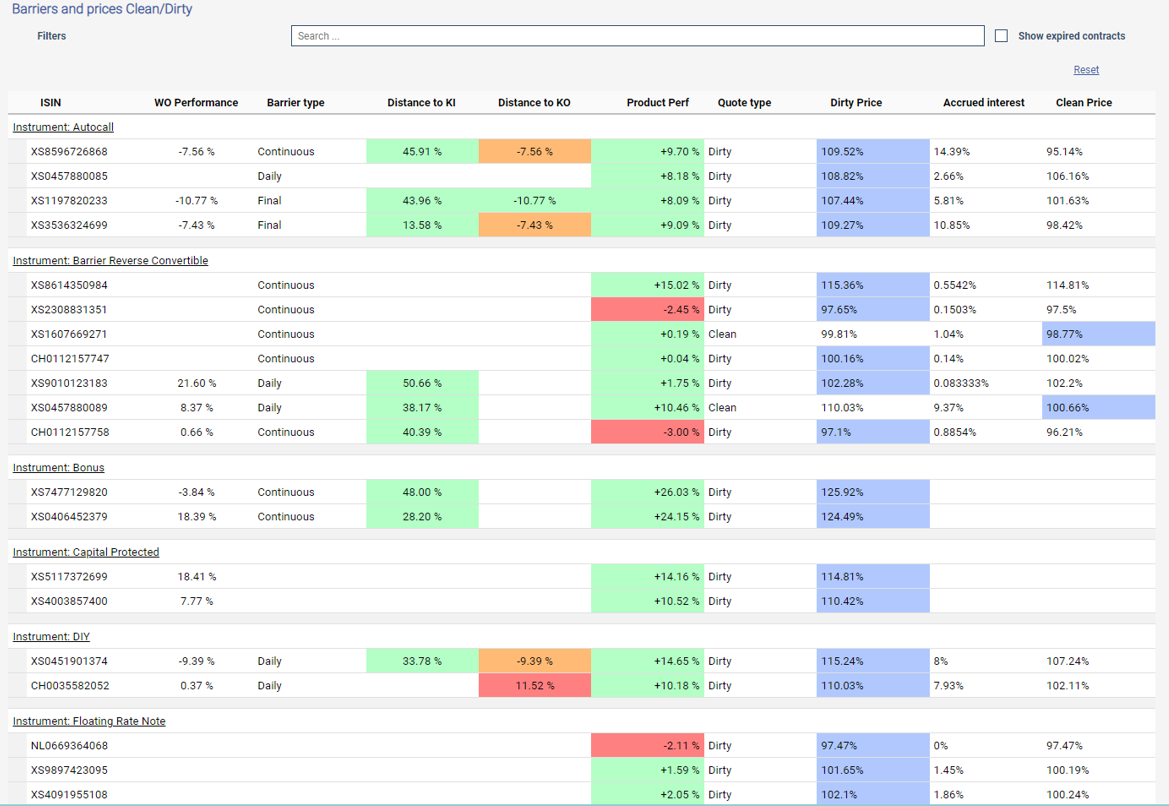Select ISIN CH0112157758
This screenshot has width=1169, height=806.
70,432
